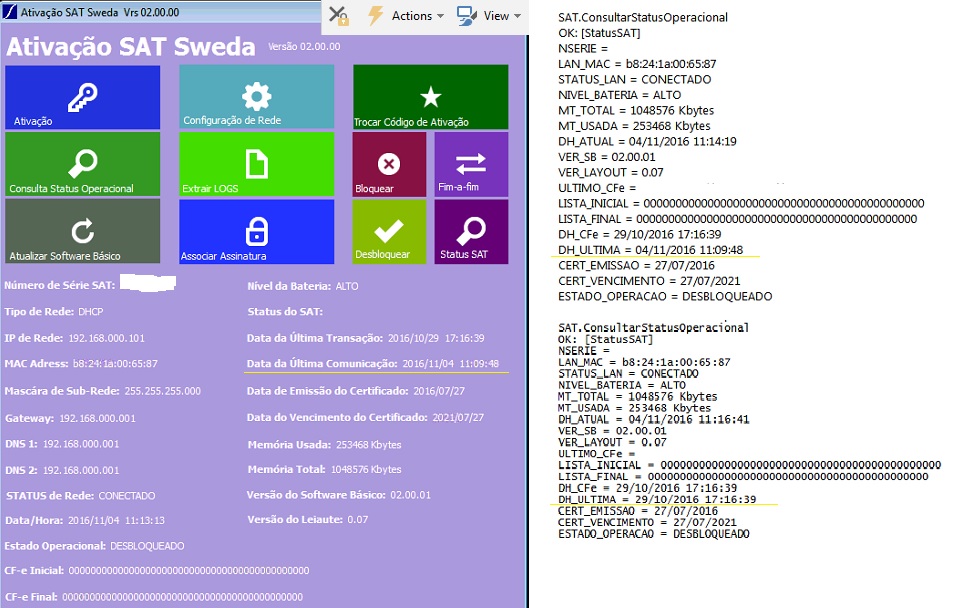Viewport: 954px width, 608px height.
Task: Run Consulta Status Operacional magnifier tile
Action: coord(83,164)
